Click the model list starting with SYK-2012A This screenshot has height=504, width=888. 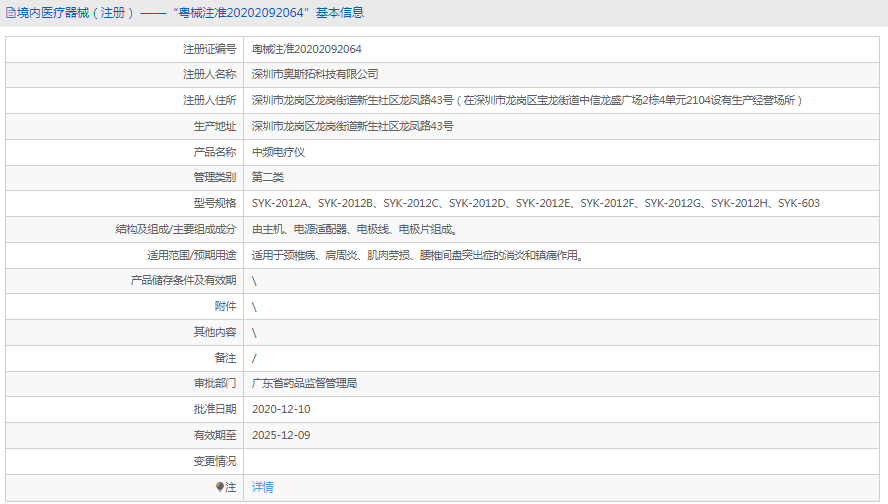(536, 203)
